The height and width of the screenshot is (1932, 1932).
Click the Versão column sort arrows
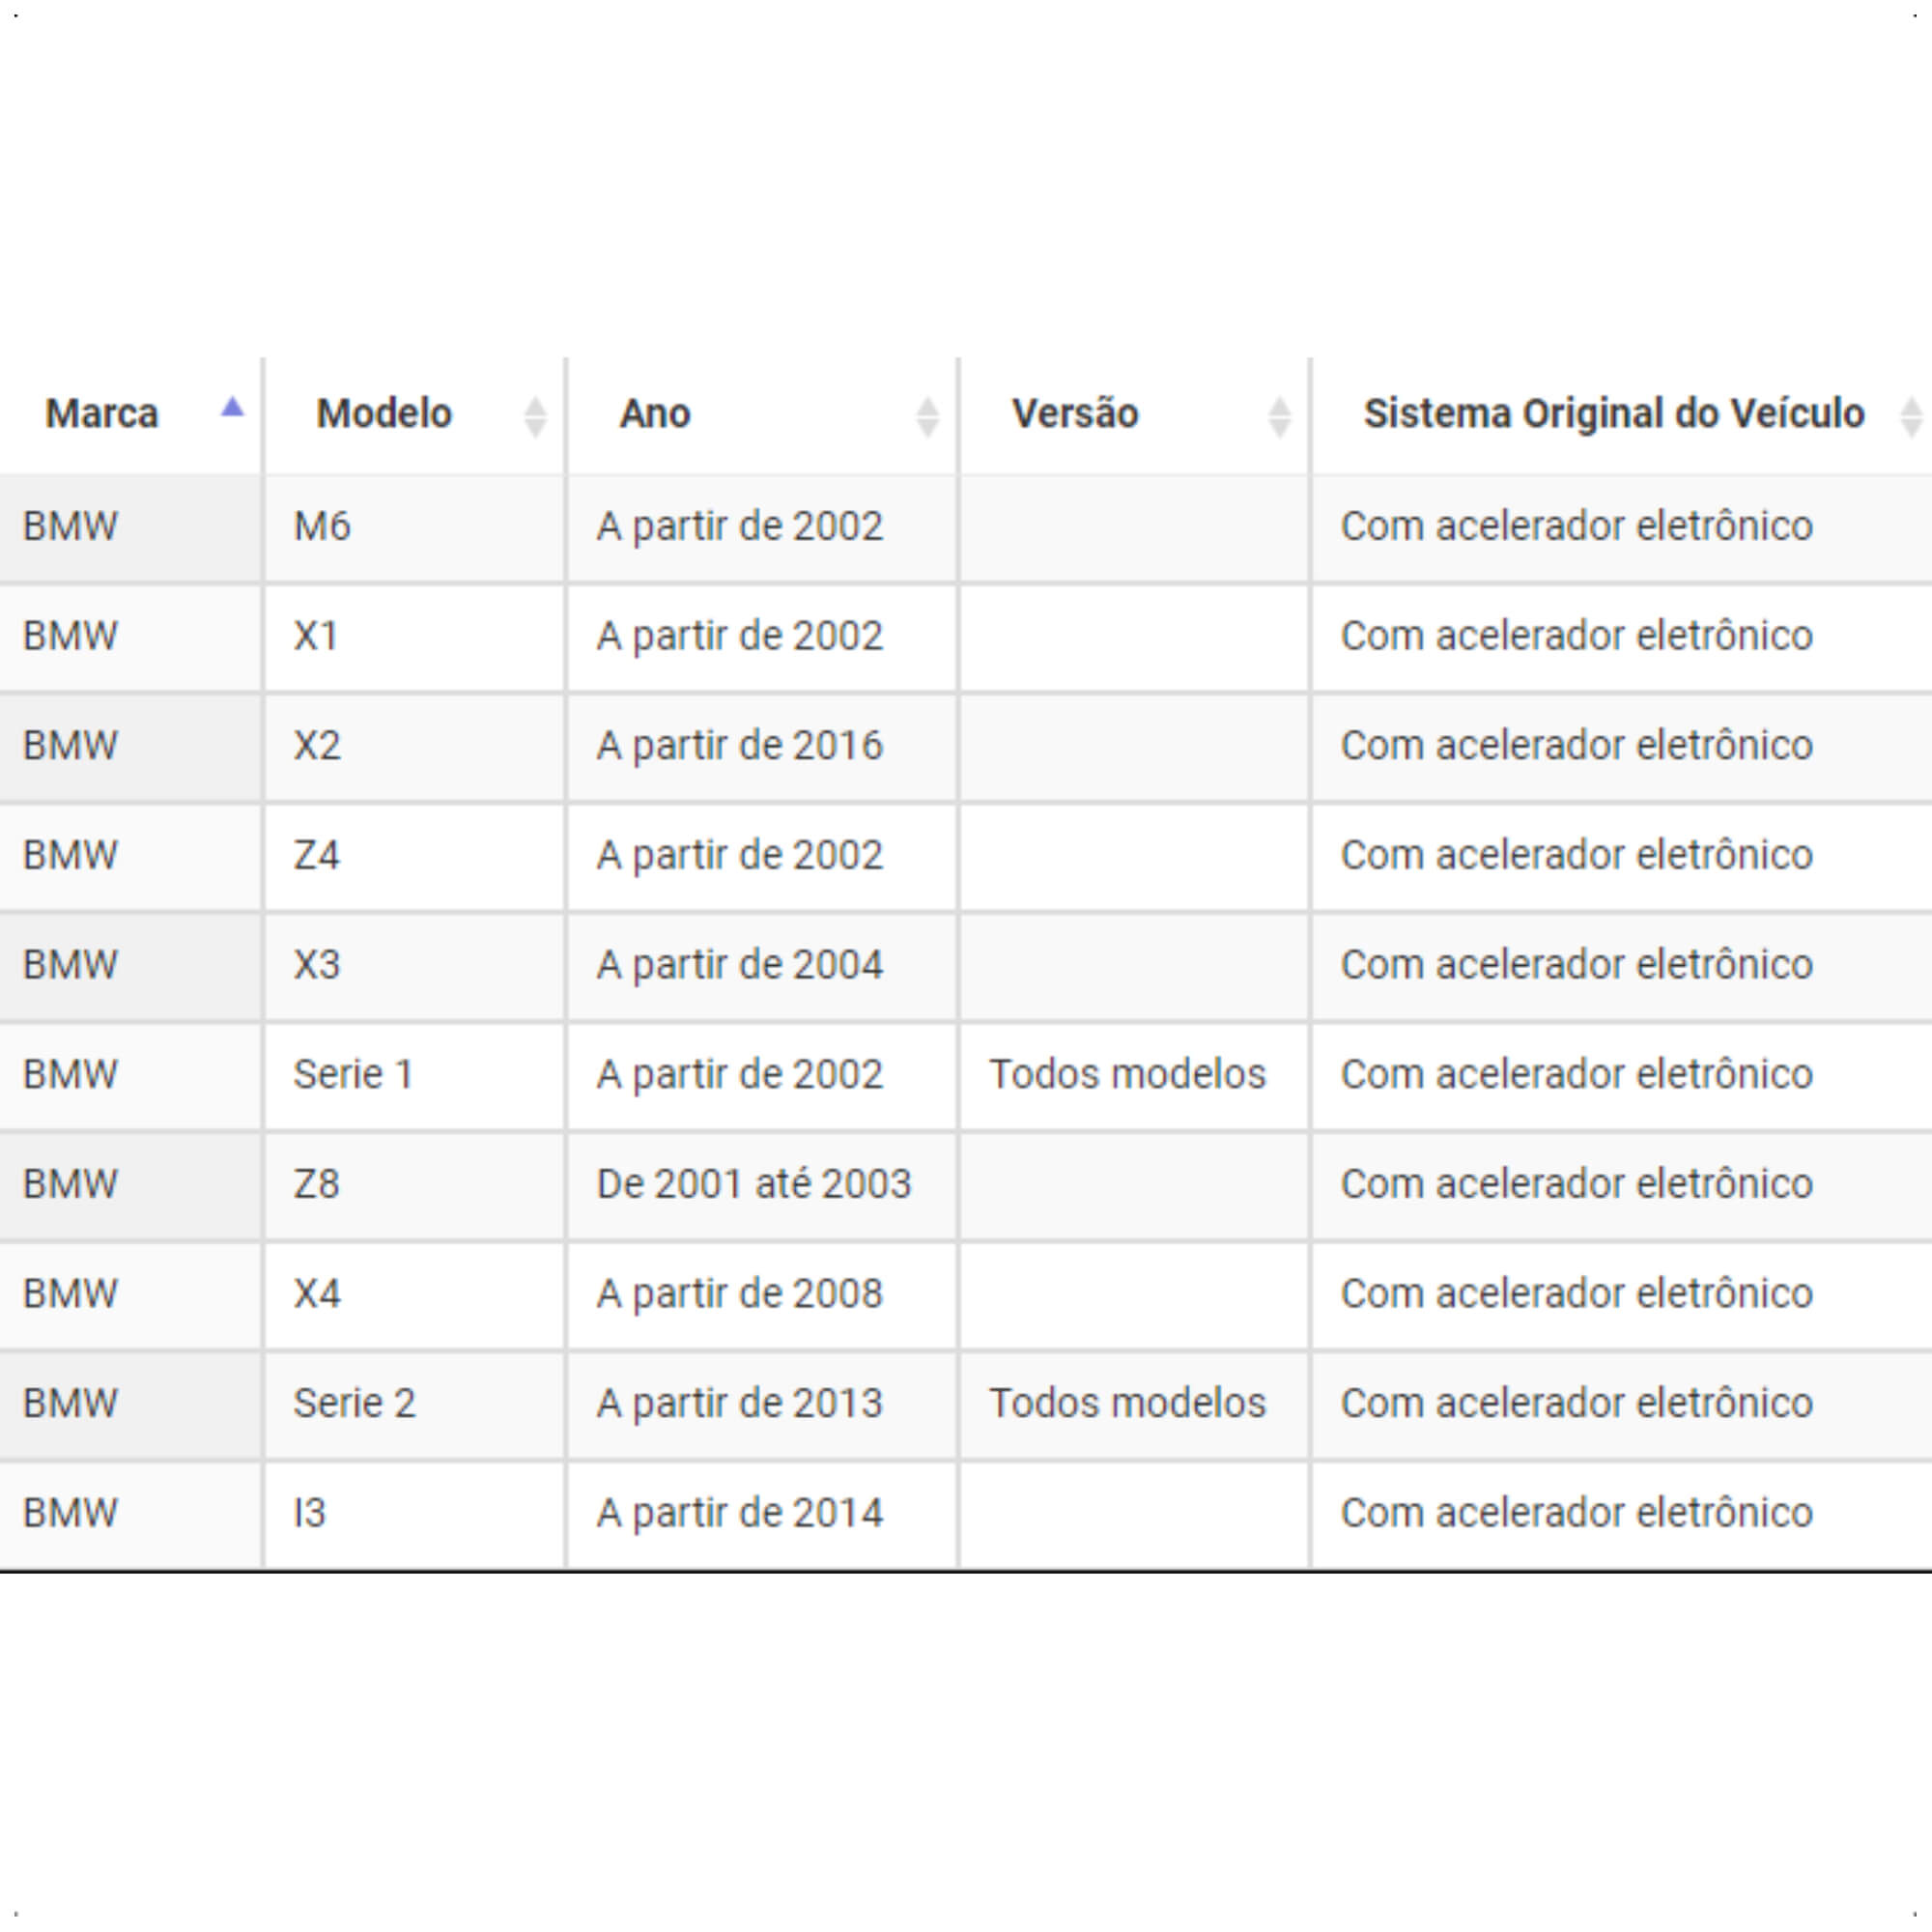point(1279,417)
